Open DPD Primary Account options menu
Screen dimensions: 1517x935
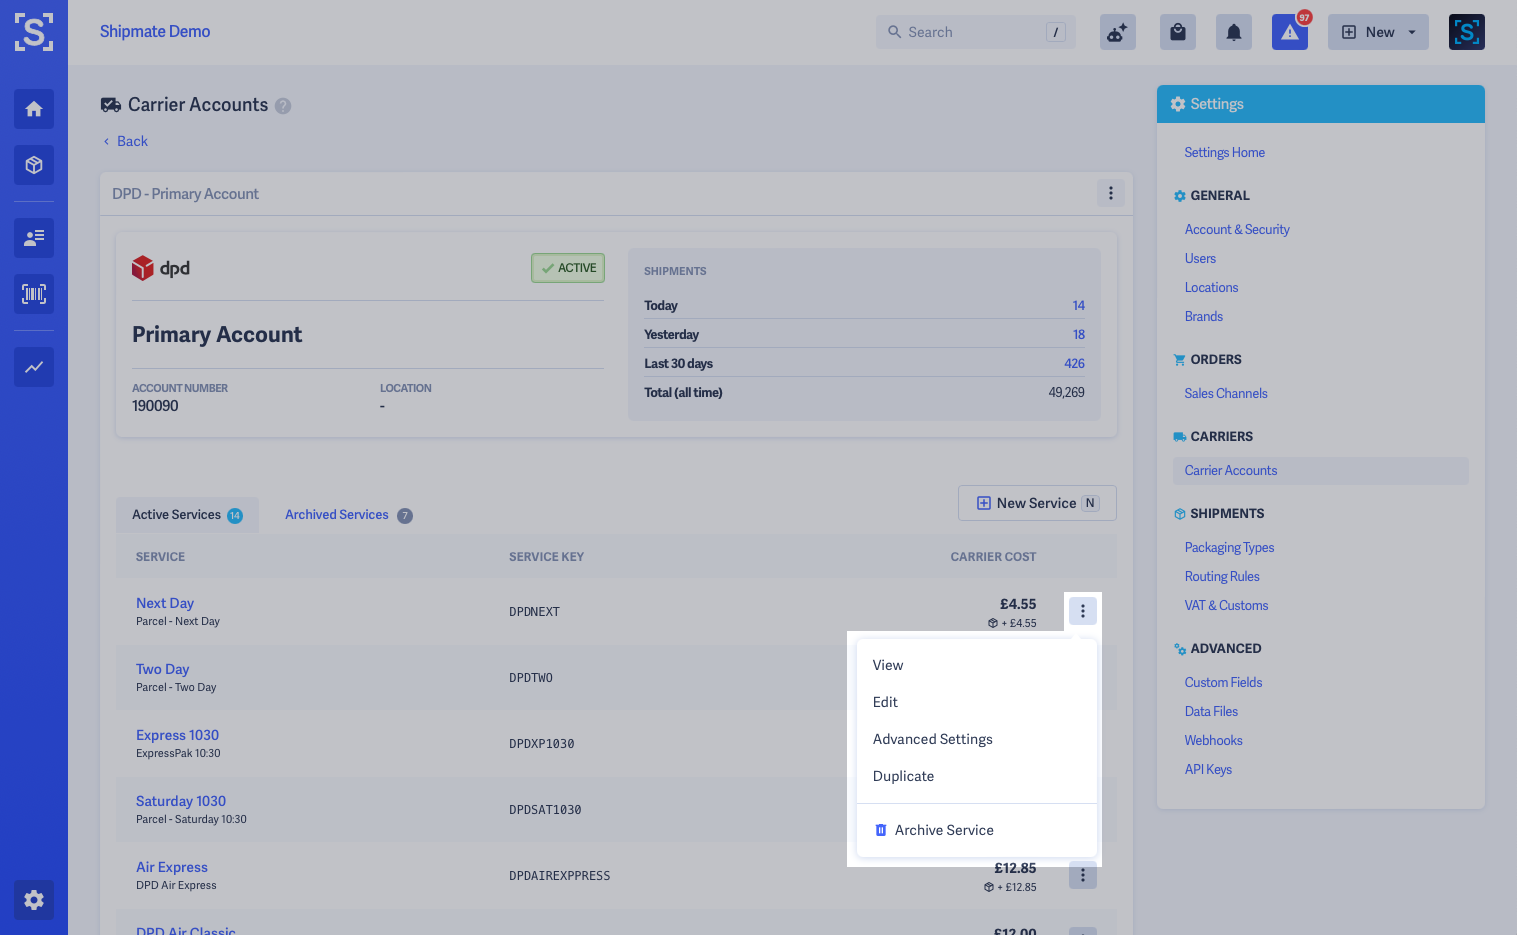[x=1111, y=193]
